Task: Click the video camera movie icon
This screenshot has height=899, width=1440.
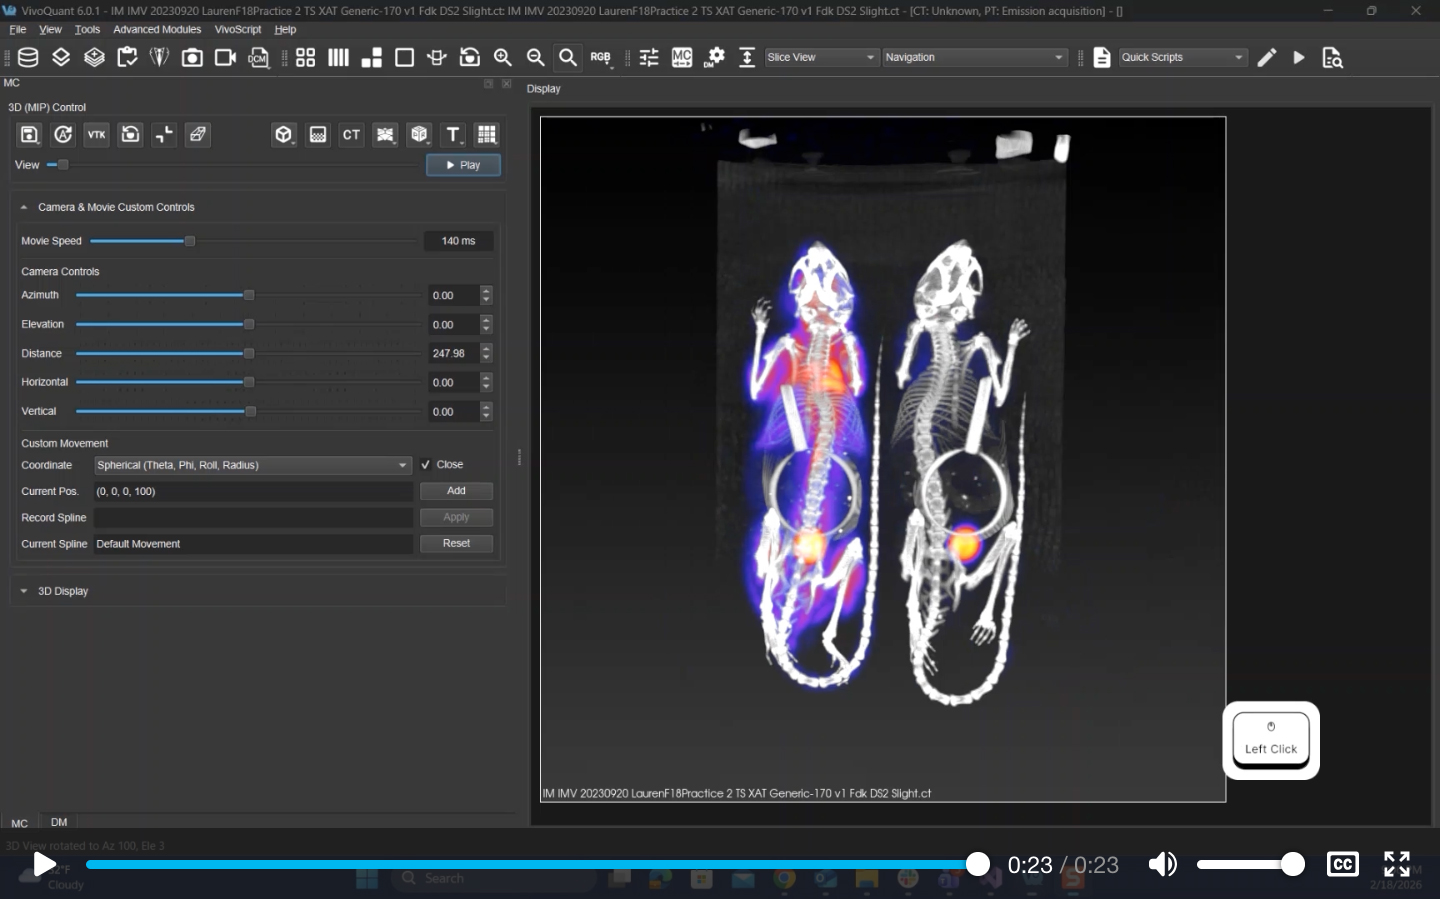Action: (x=225, y=58)
